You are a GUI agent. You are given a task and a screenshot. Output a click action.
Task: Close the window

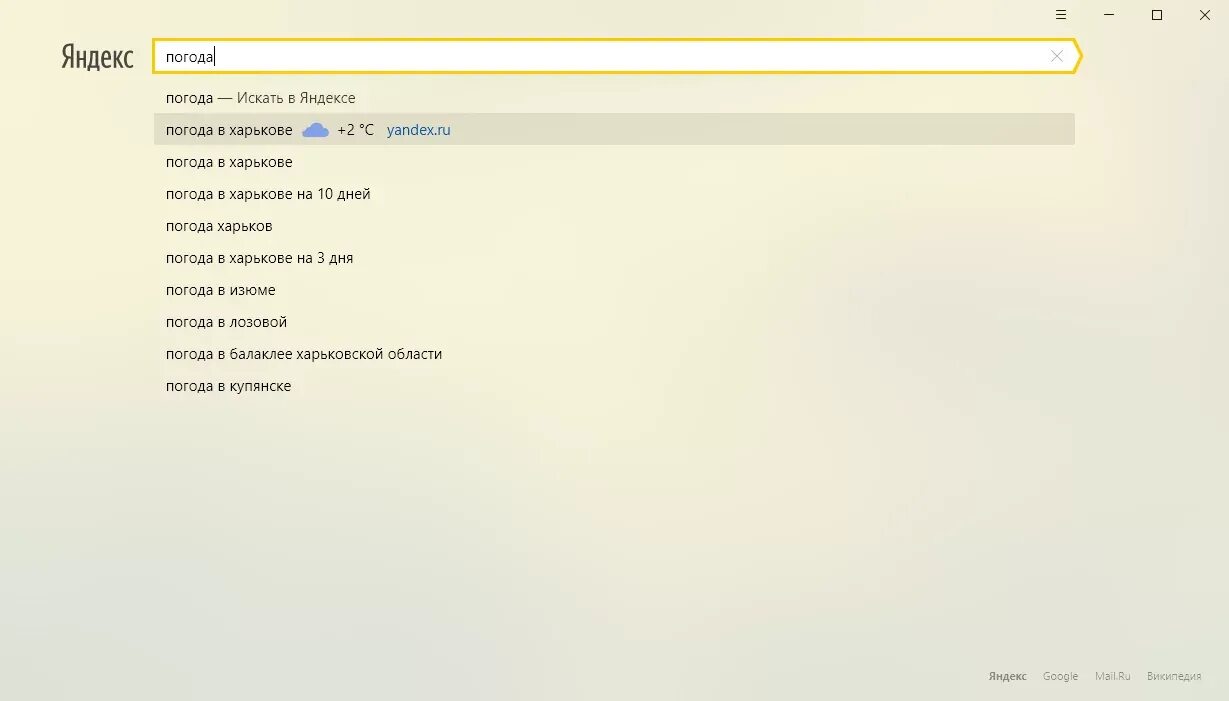pyautogui.click(x=1205, y=15)
